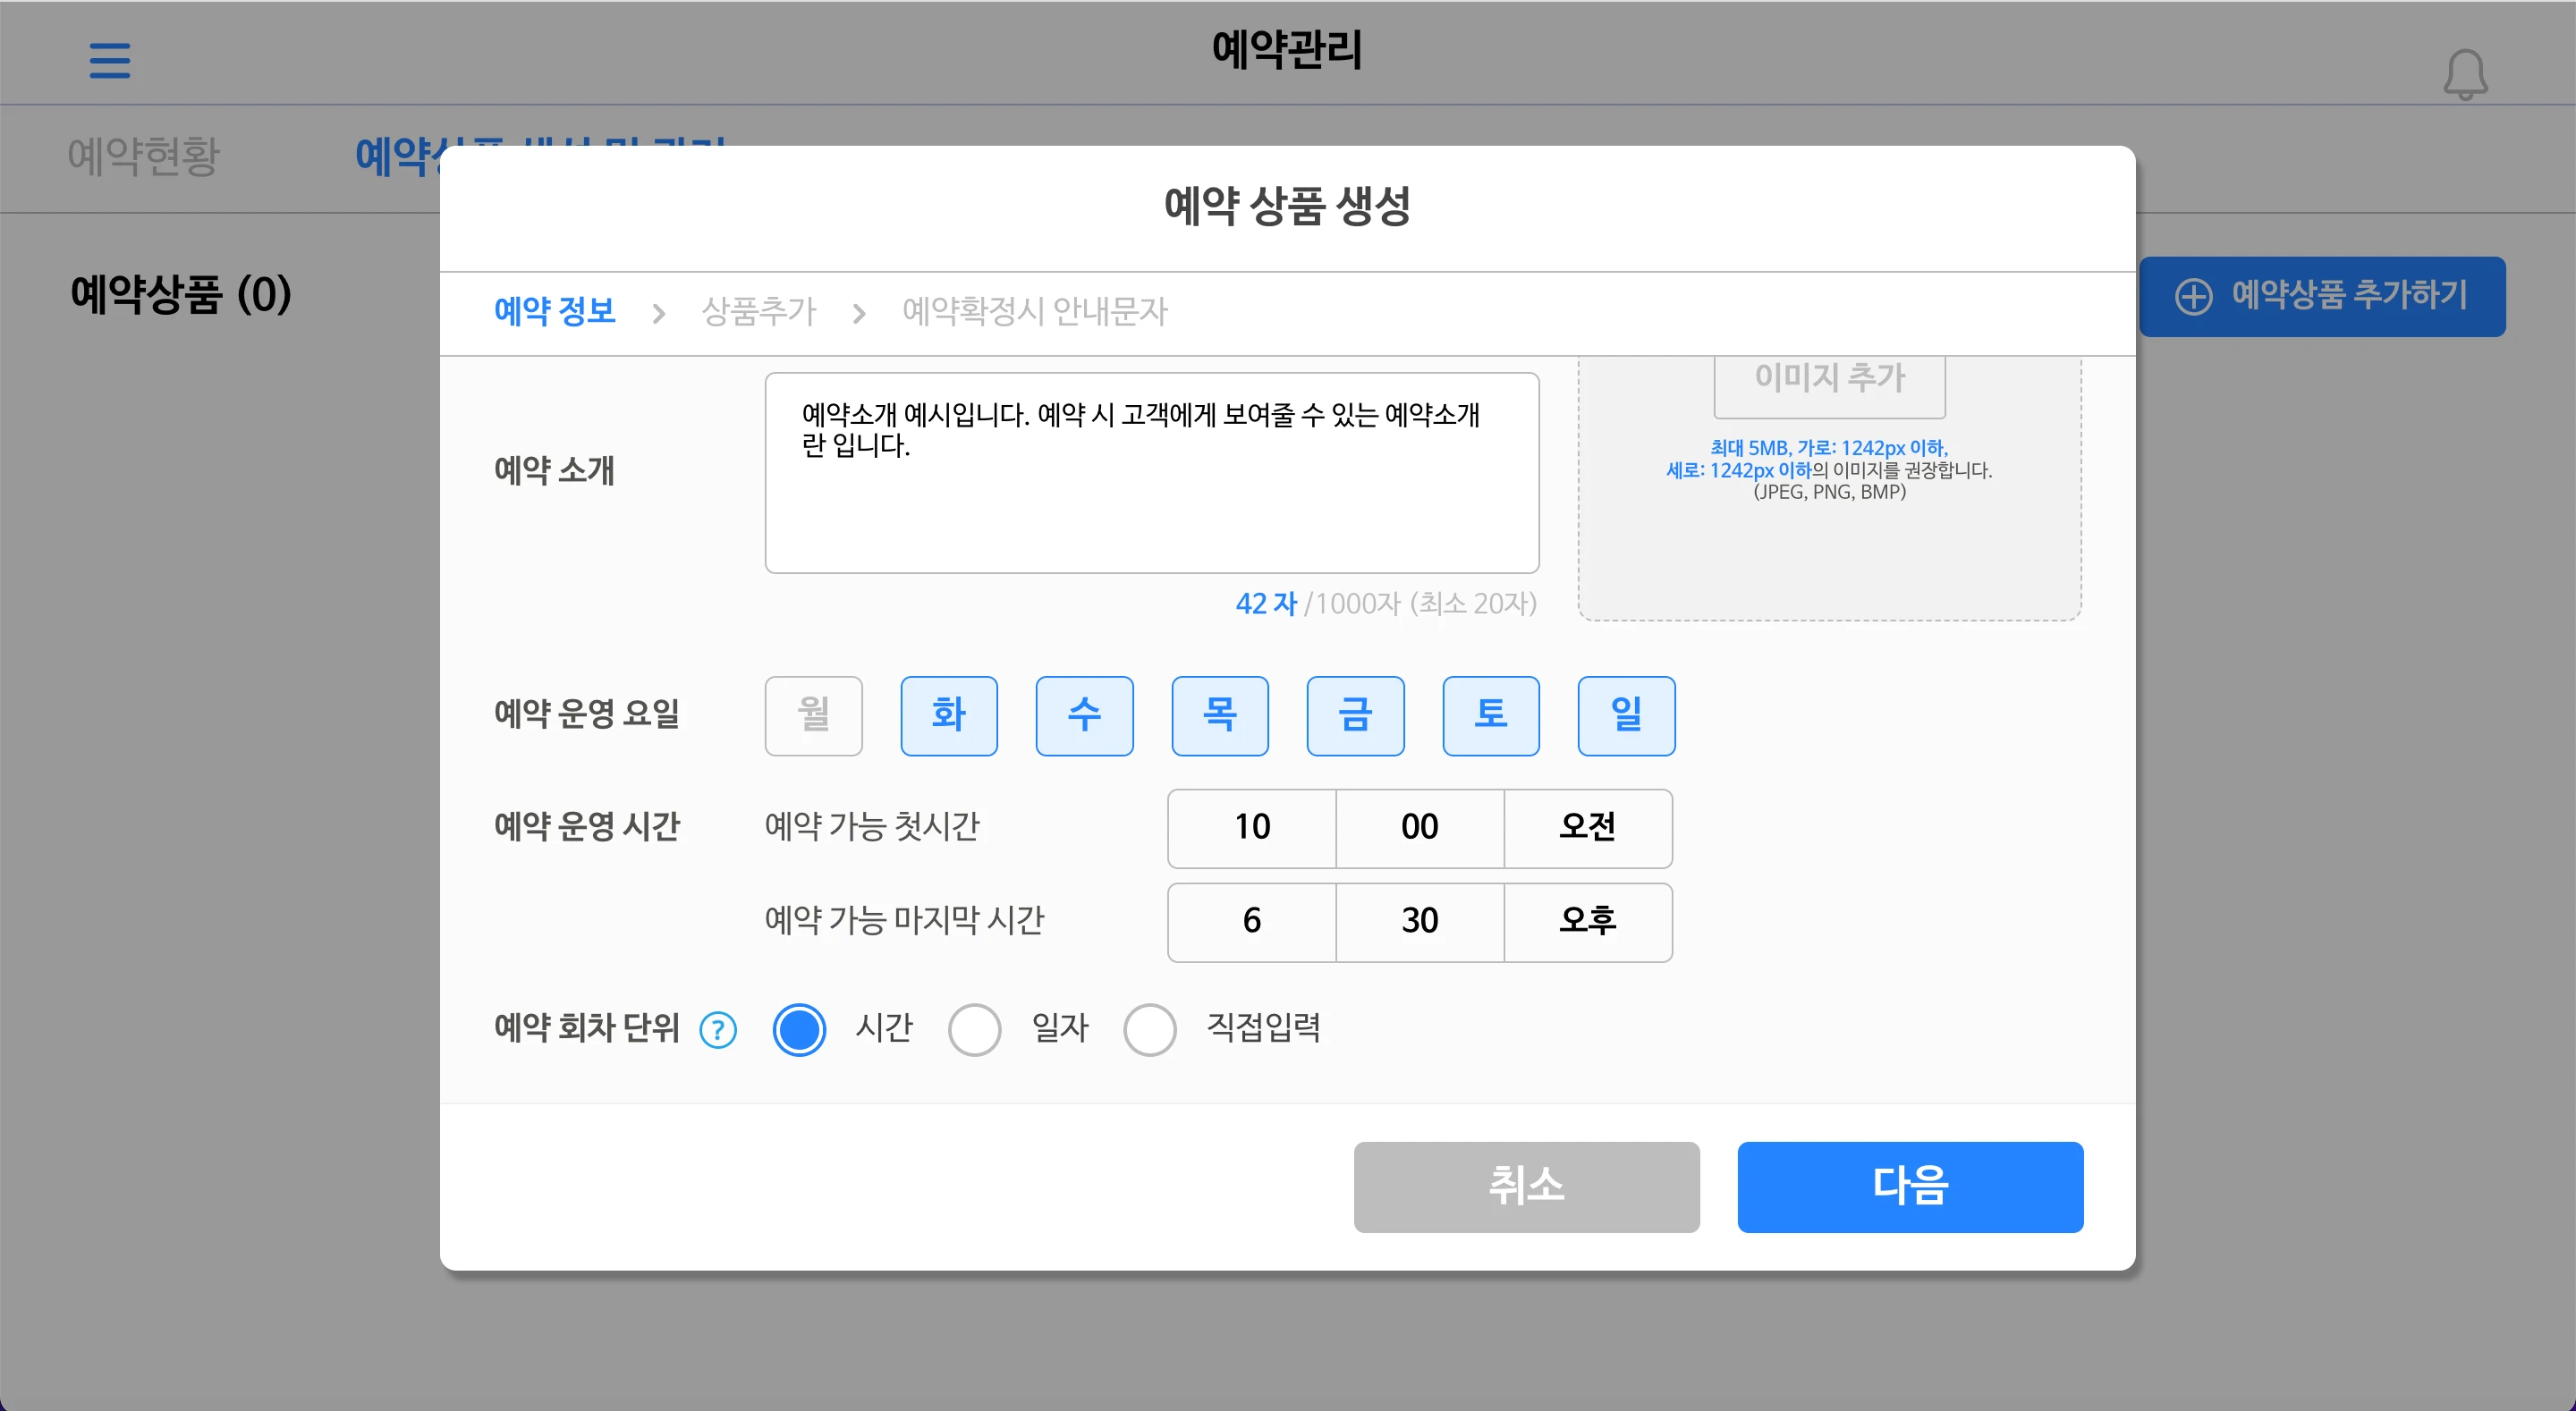Click the help question mark icon
2576x1411 pixels.
pos(718,1029)
